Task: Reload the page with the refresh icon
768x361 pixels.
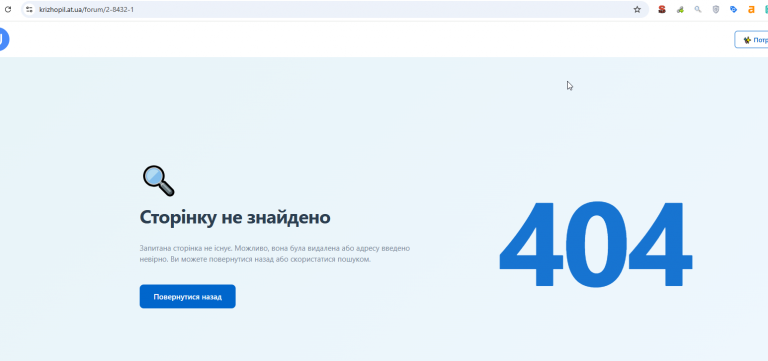Action: [x=8, y=9]
